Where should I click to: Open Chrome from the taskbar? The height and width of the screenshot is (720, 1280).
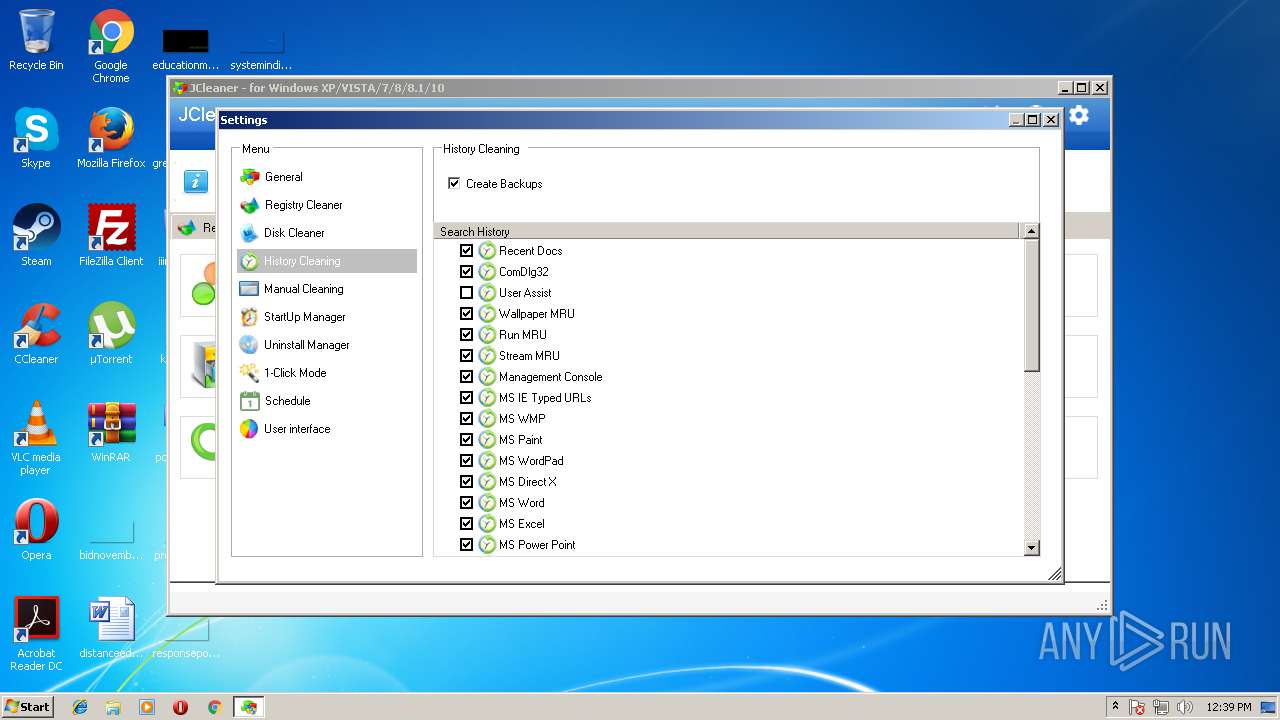coord(214,707)
